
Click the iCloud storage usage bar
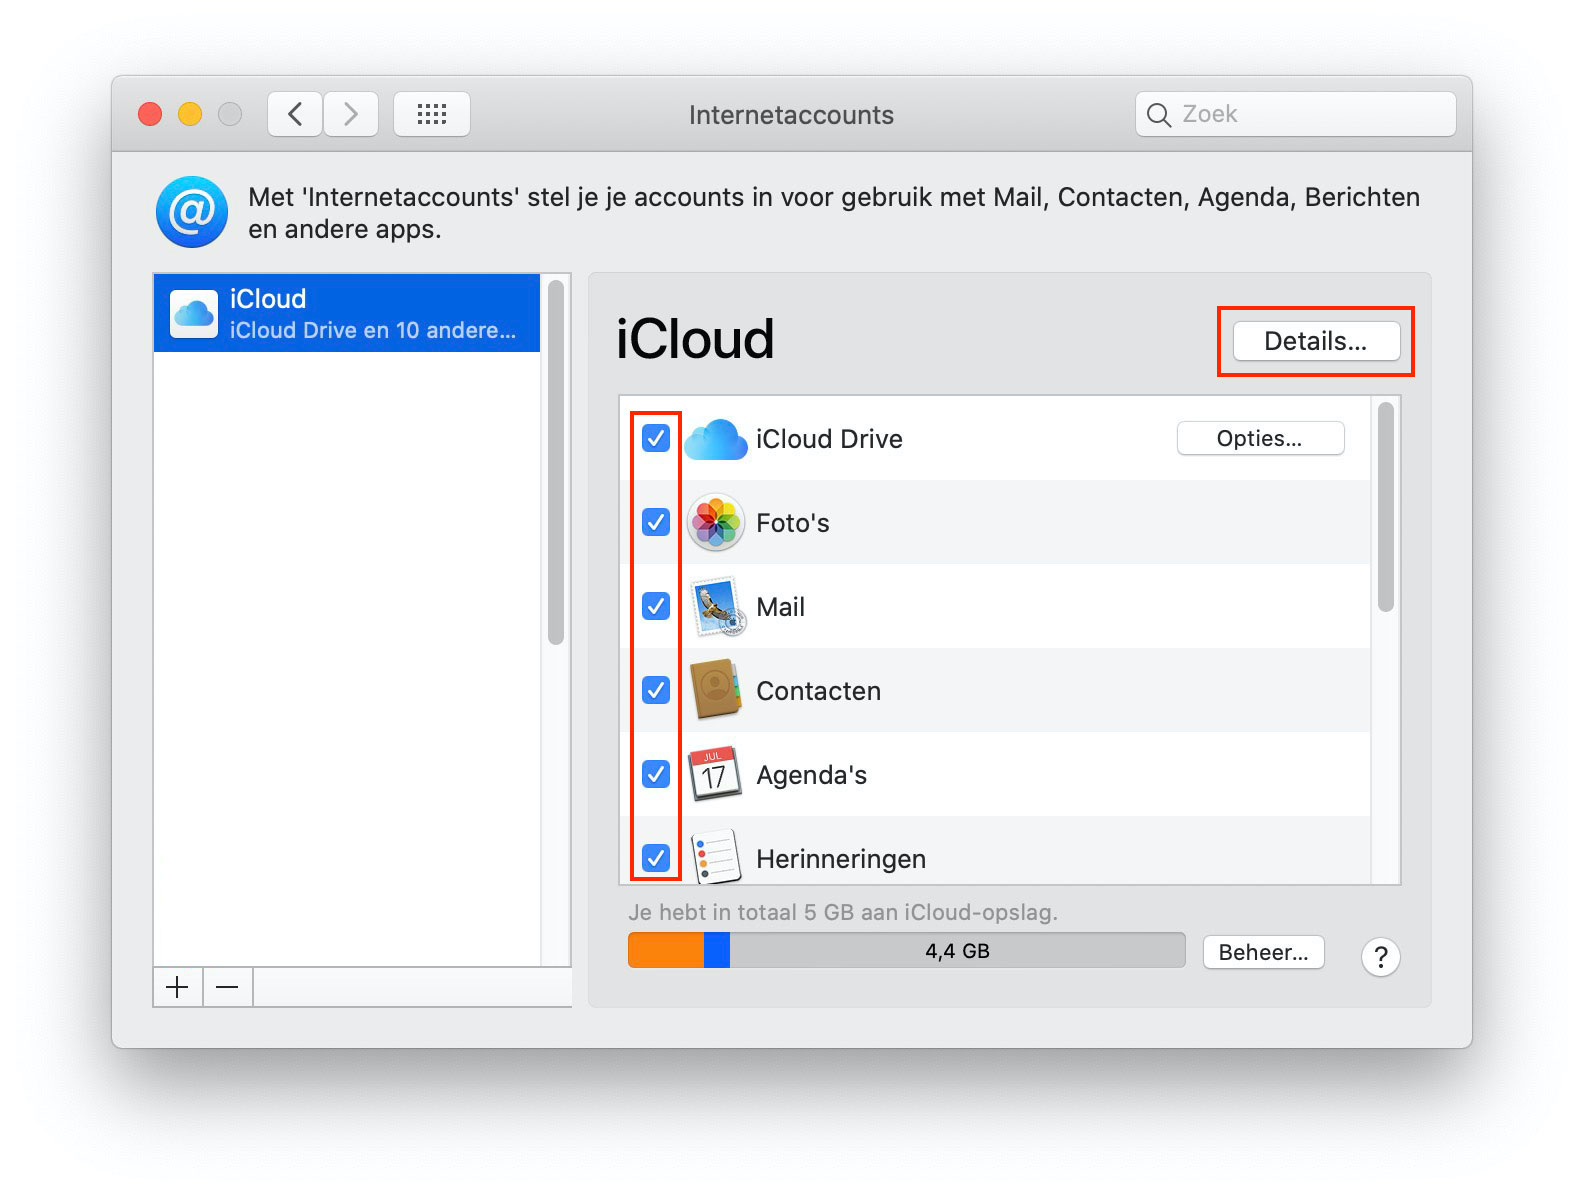906,950
